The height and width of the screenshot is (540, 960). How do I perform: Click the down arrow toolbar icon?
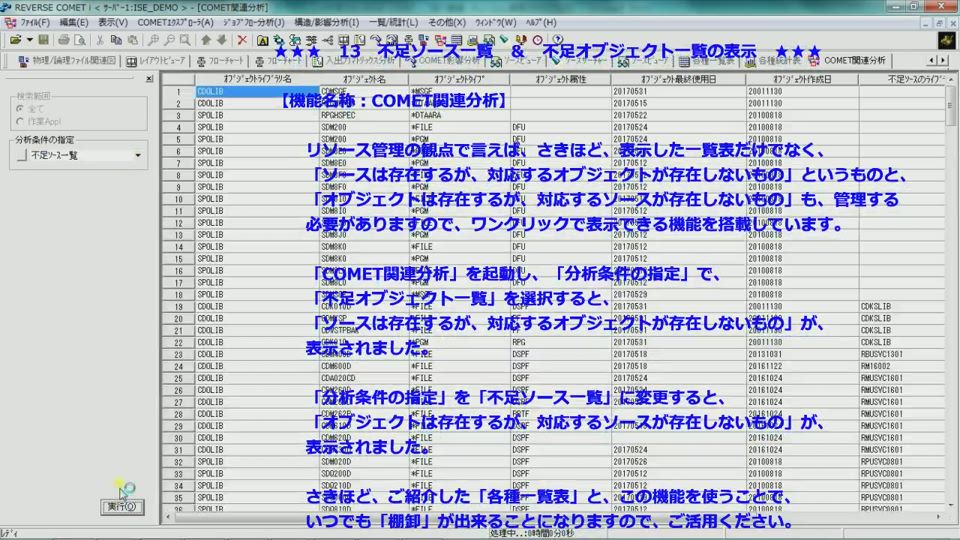click(221, 40)
